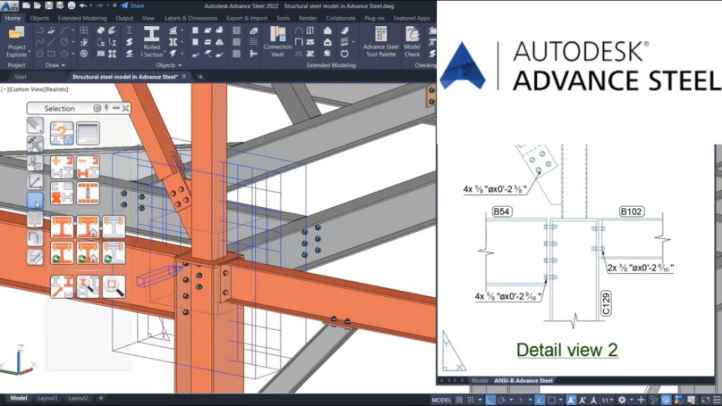This screenshot has width=722, height=406.
Task: Click the Share button in title bar
Action: click(134, 5)
